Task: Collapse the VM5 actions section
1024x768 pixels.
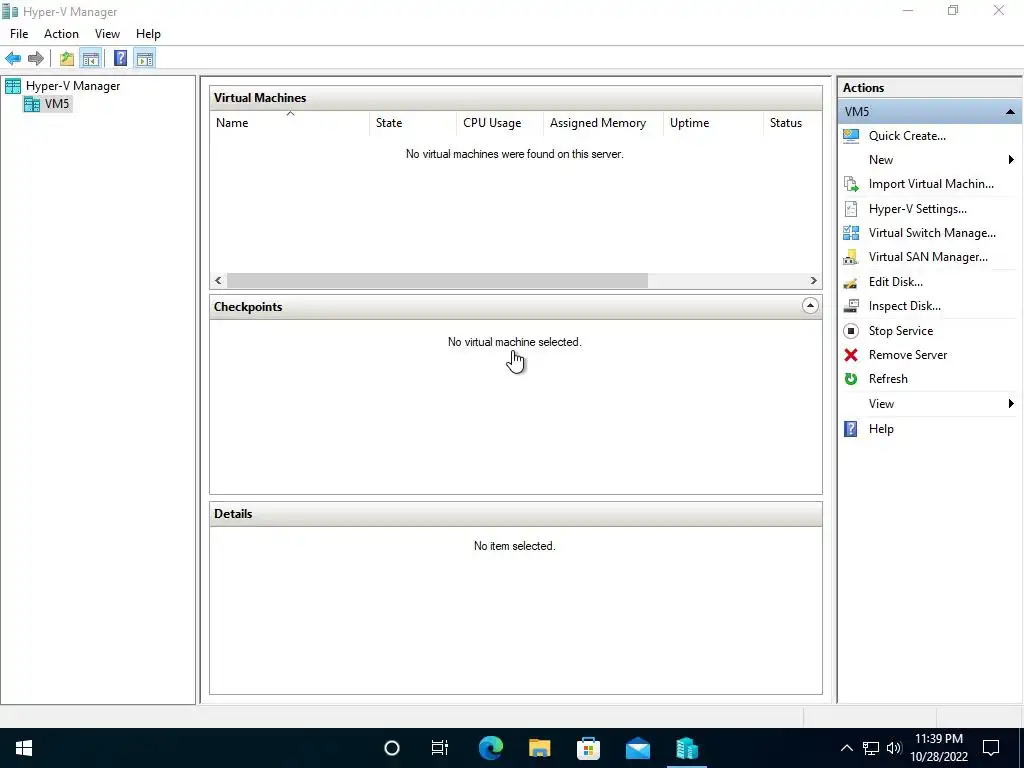Action: coord(1010,112)
